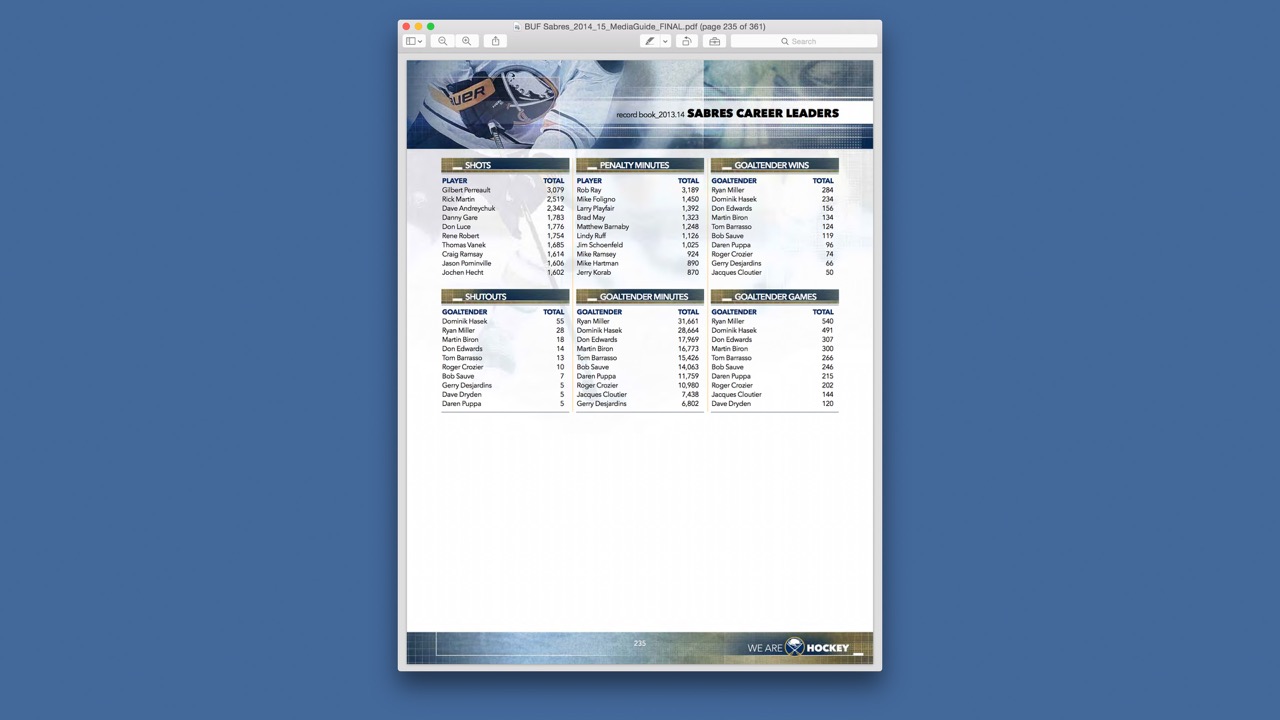The width and height of the screenshot is (1280, 720).
Task: Click Mike Foligno in Penalty Minutes
Action: click(x=596, y=199)
